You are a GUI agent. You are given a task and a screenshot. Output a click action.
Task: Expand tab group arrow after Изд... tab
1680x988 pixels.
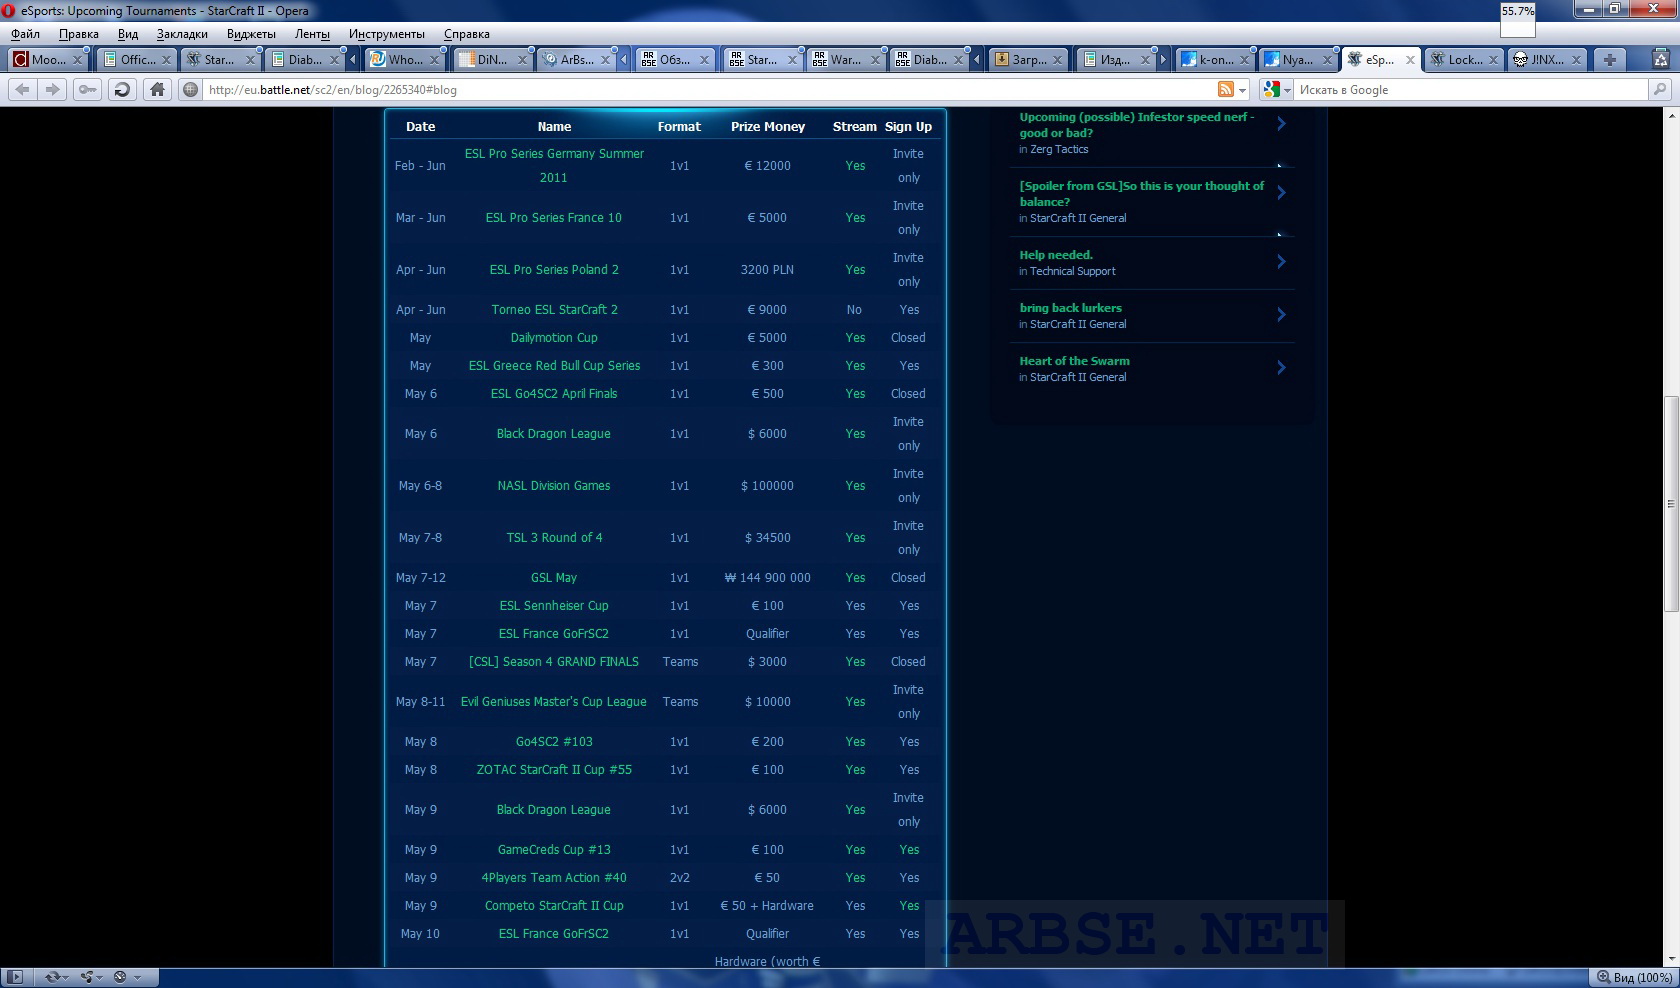[1163, 60]
